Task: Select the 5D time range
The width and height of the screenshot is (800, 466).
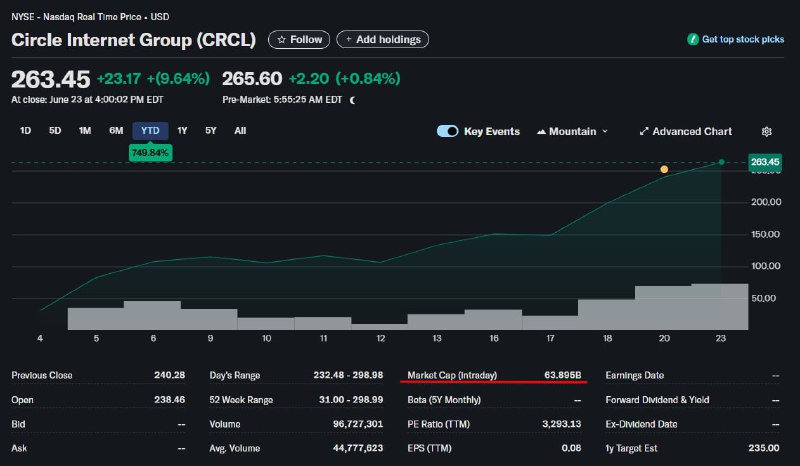Action: point(55,131)
